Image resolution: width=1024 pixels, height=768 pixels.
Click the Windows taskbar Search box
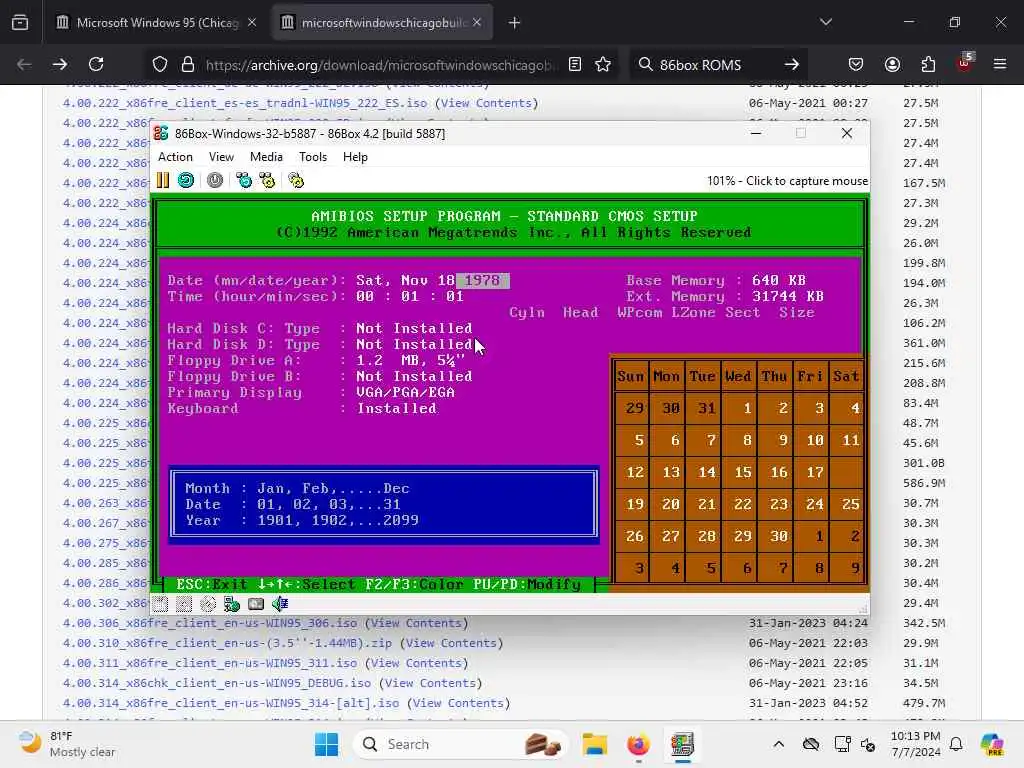click(x=461, y=744)
